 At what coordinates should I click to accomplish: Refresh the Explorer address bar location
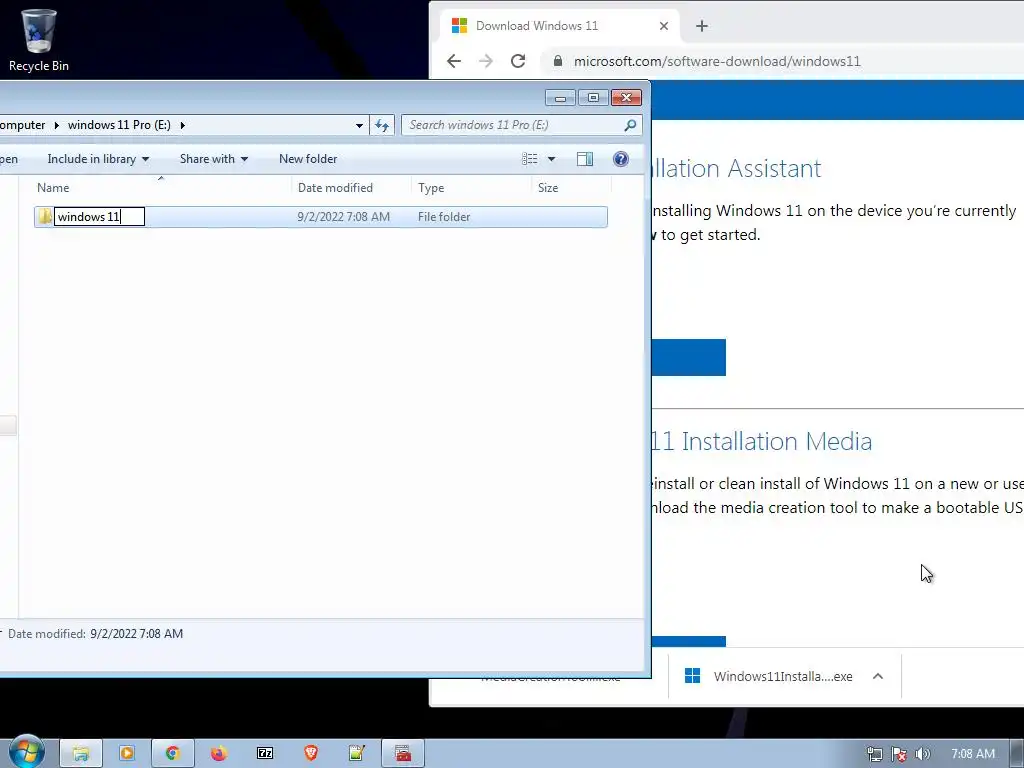[382, 125]
